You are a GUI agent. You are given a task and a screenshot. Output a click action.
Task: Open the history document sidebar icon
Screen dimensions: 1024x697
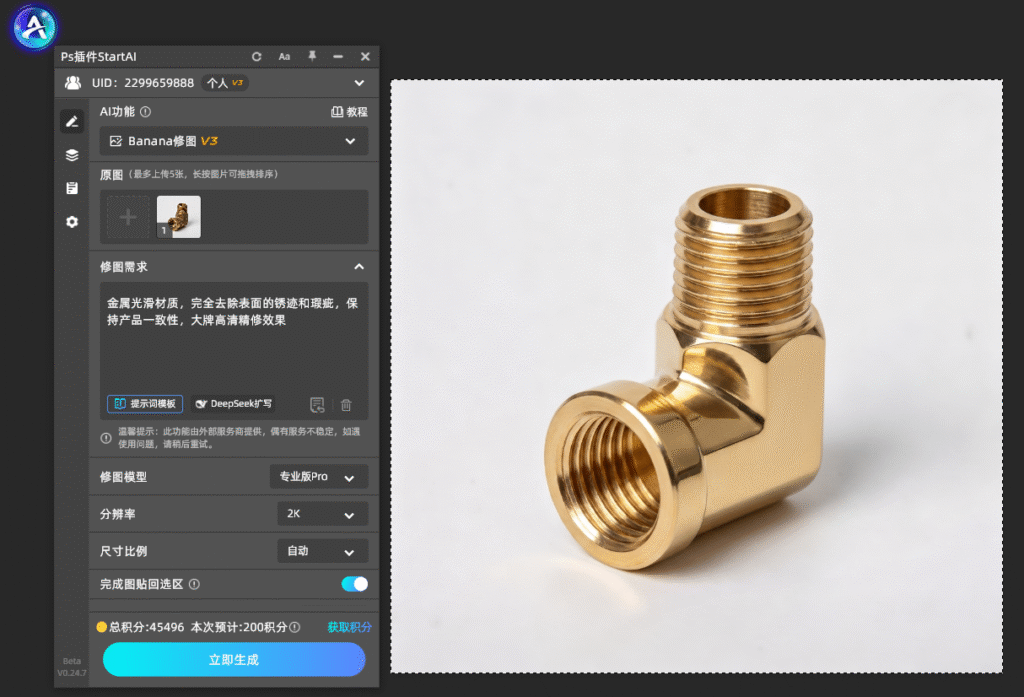(x=72, y=188)
